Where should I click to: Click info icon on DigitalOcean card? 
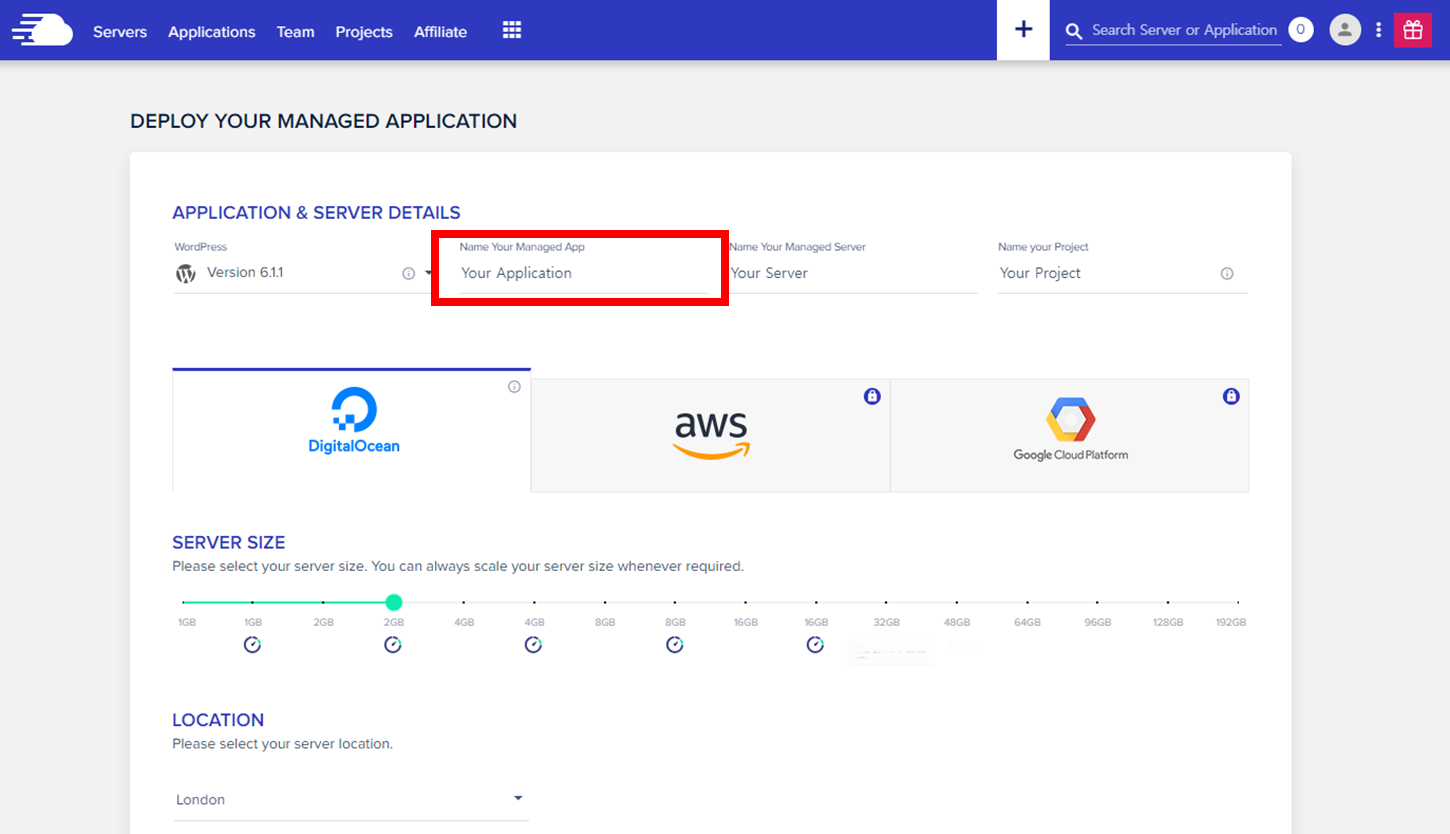click(x=514, y=387)
